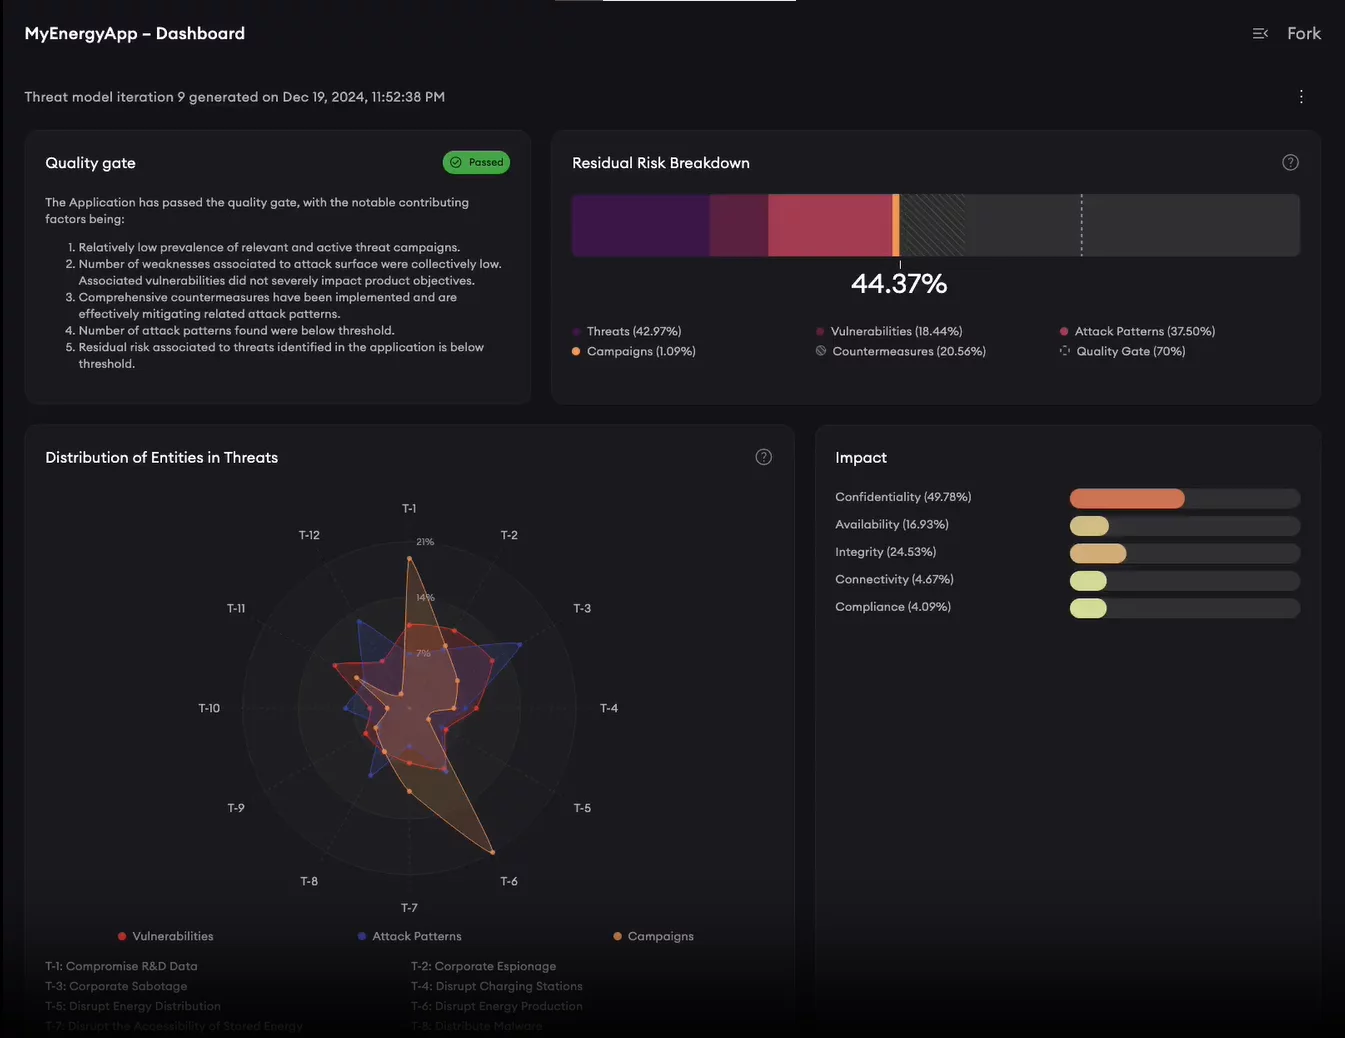
Task: Toggle the Attack Patterns radar legend item
Action: [410, 936]
